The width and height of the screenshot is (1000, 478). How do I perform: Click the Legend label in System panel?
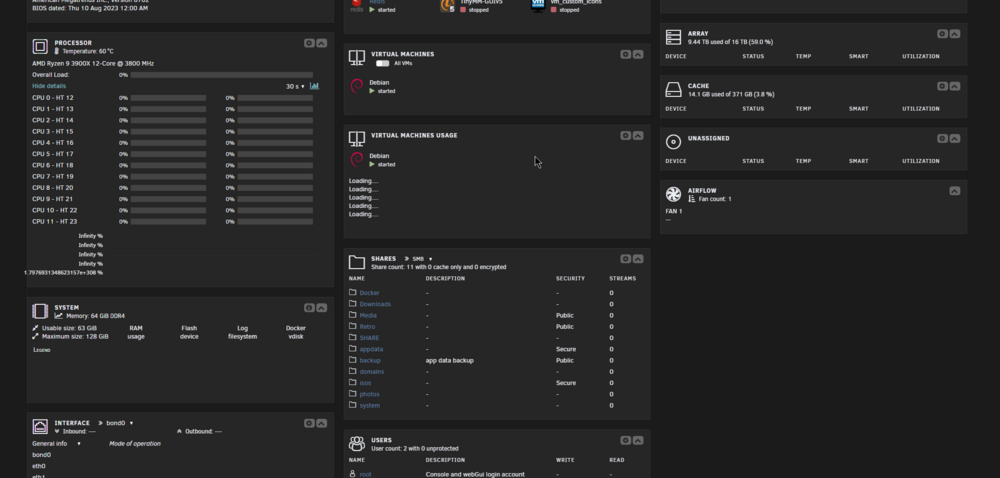[x=41, y=350]
